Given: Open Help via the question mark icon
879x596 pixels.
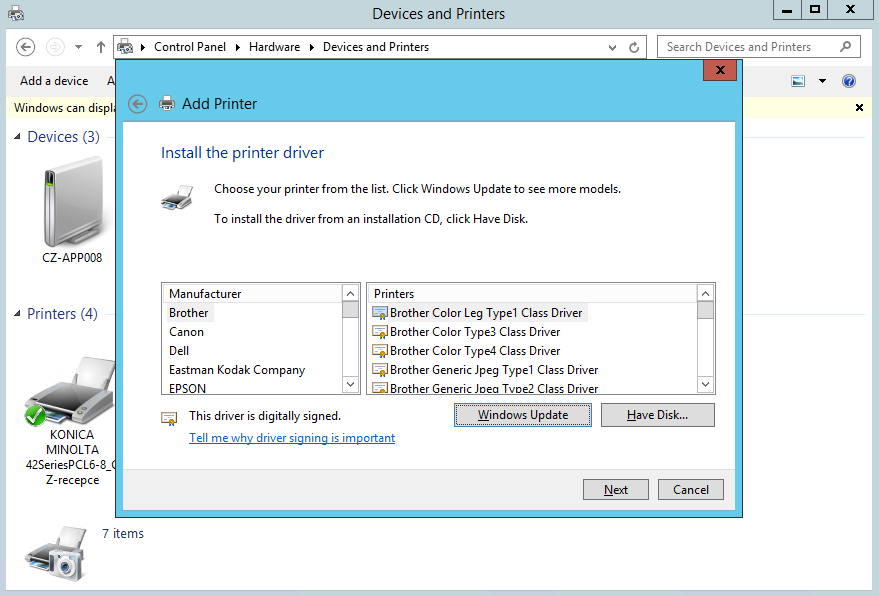Looking at the screenshot, I should click(848, 81).
